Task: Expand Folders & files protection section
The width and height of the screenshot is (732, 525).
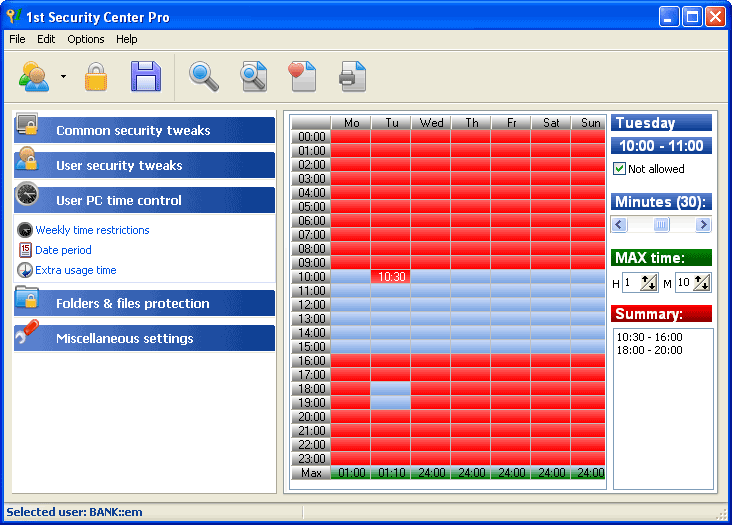Action: 144,303
